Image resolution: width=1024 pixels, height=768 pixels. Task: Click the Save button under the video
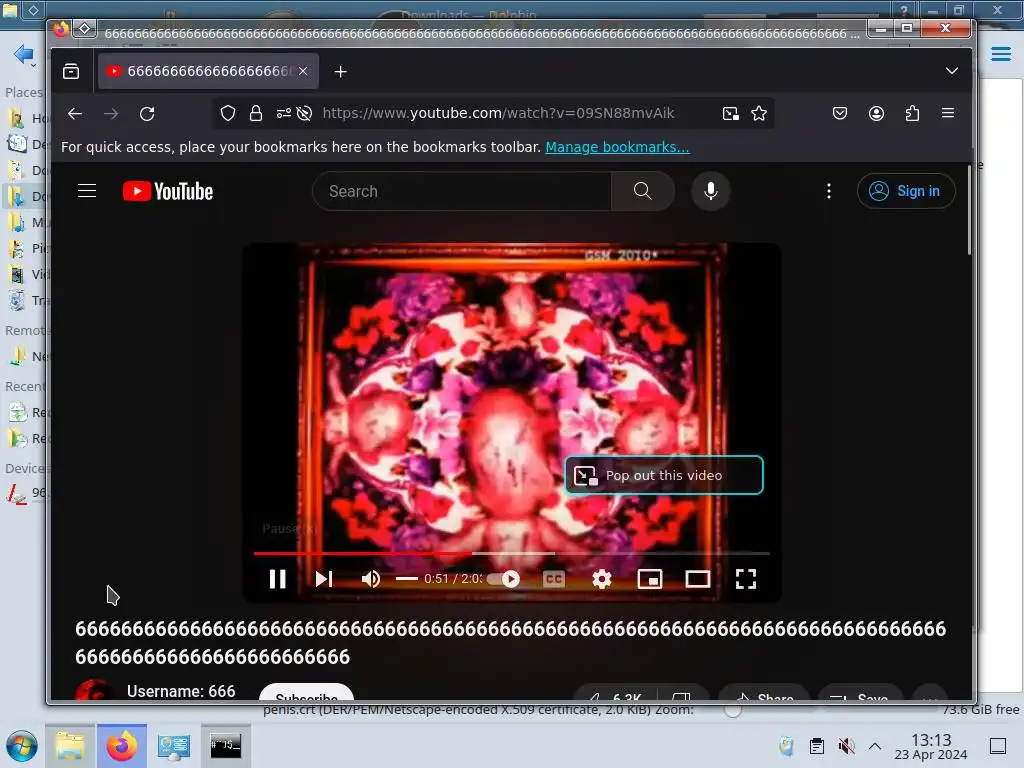[x=861, y=695]
